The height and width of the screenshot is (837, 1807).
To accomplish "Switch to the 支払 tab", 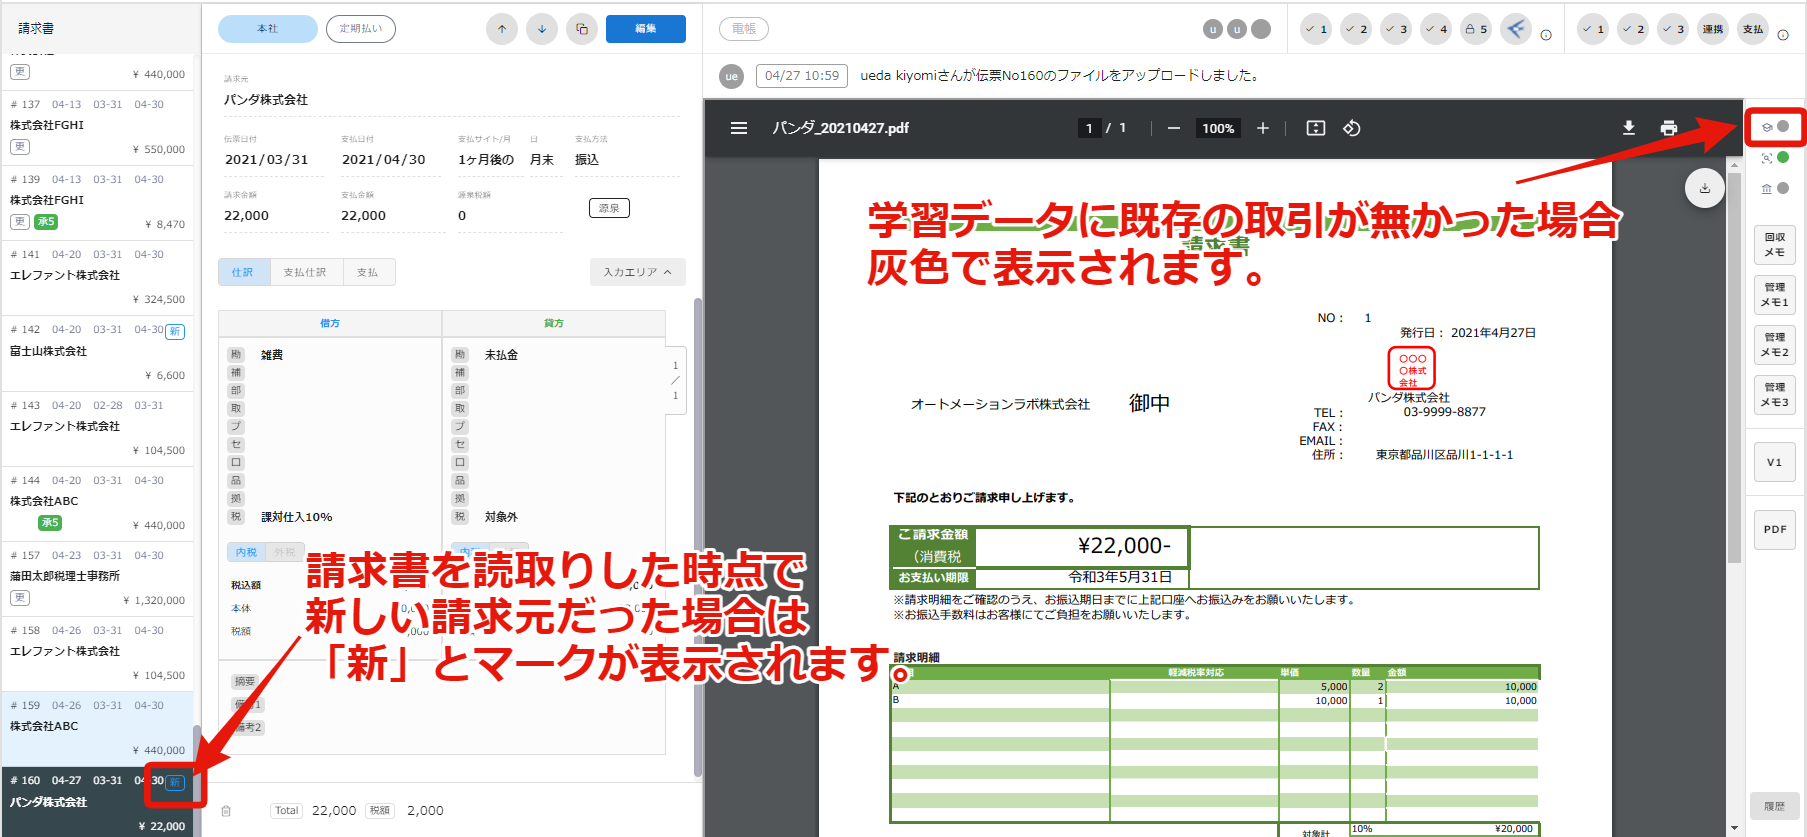I will click(368, 272).
